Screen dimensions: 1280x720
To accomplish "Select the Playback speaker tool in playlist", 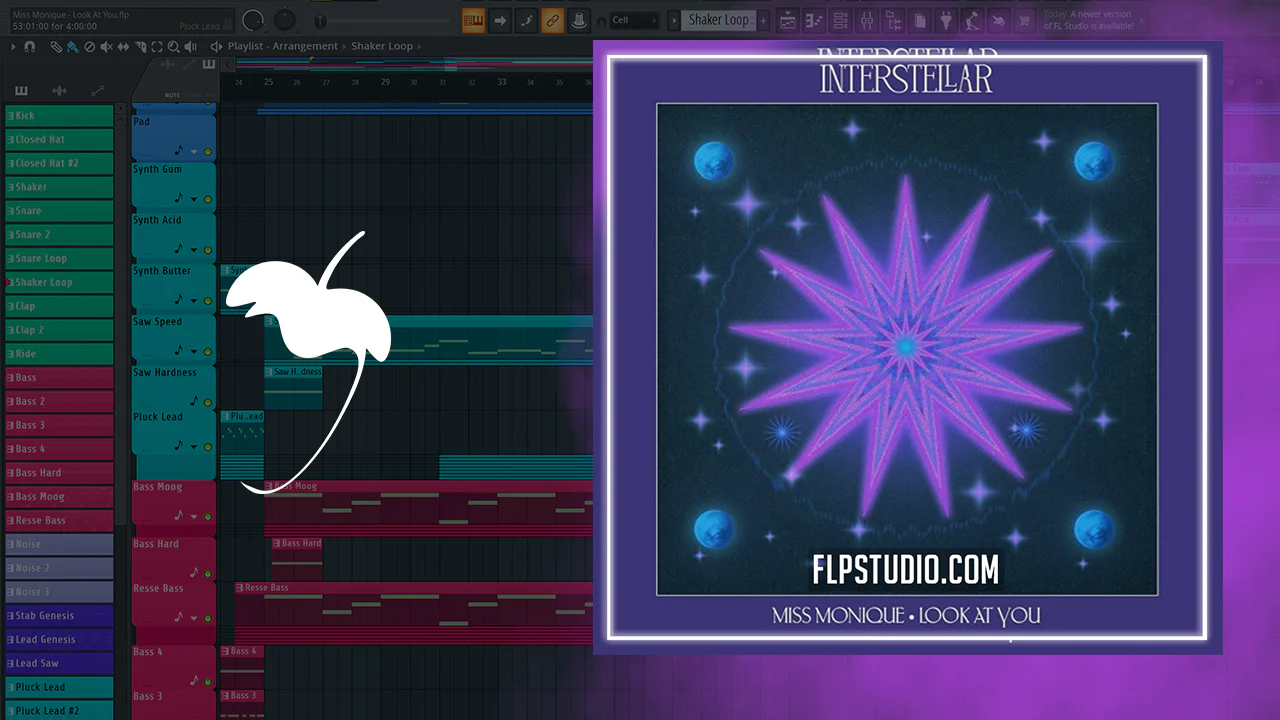I will click(x=191, y=46).
